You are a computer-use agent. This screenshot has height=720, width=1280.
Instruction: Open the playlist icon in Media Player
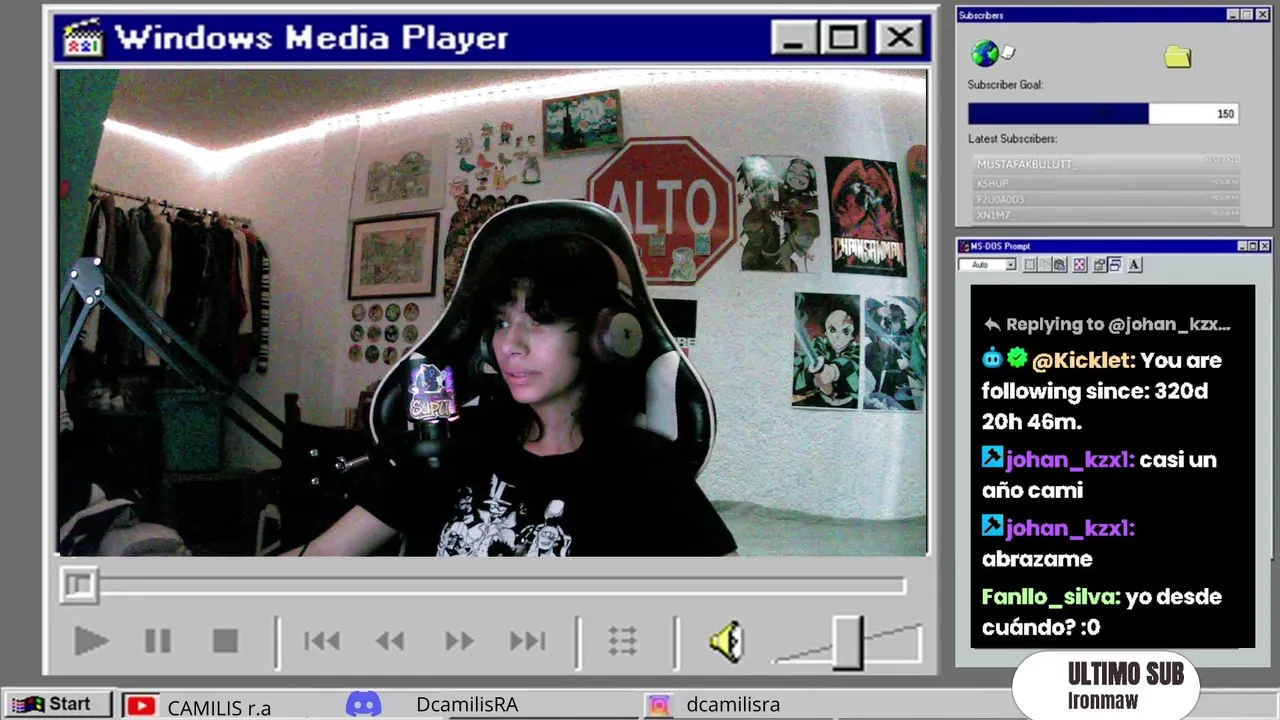coord(623,641)
